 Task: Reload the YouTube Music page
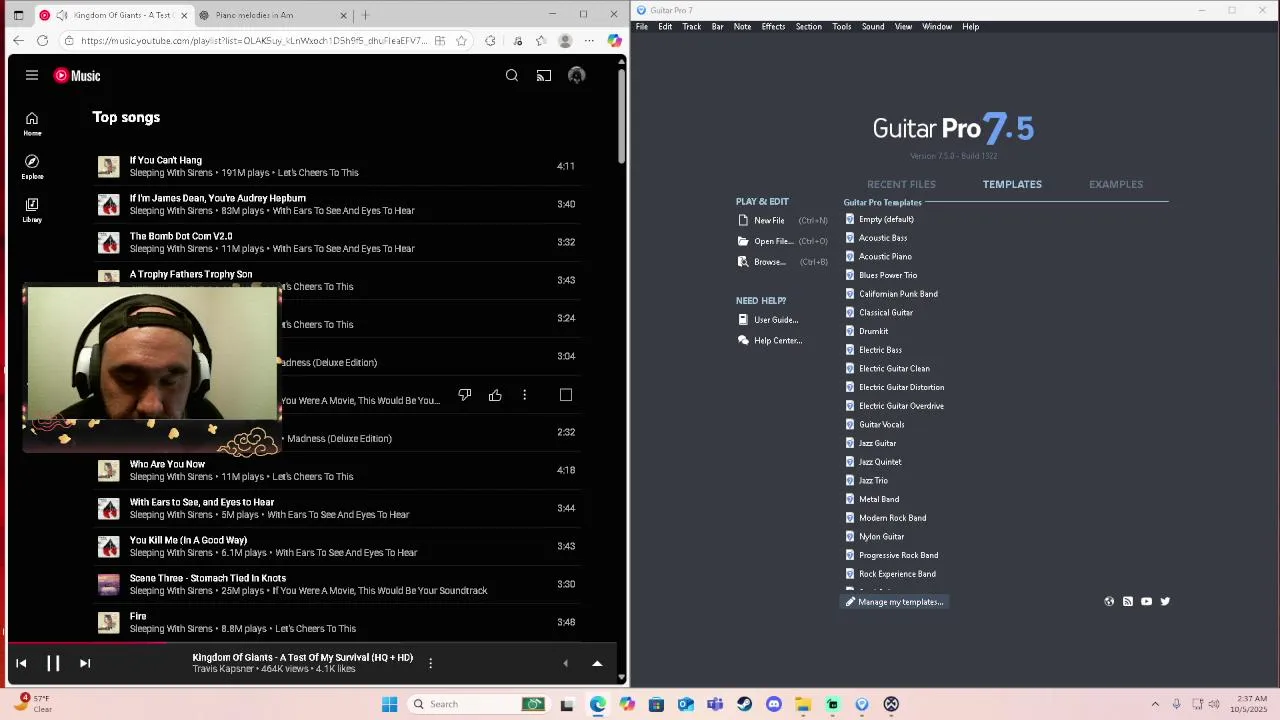[x=42, y=41]
